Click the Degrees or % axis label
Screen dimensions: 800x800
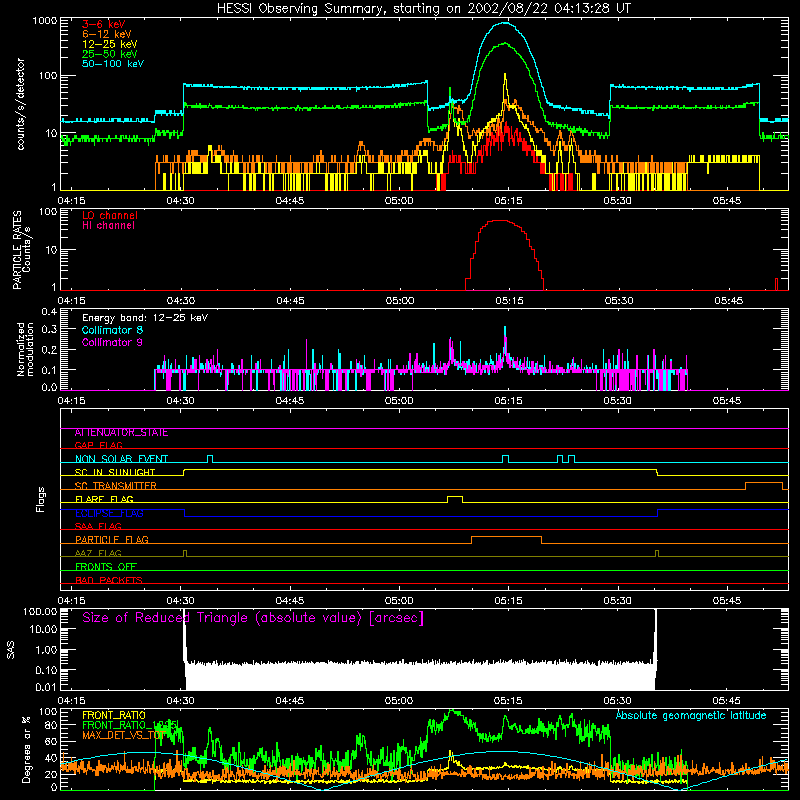pyautogui.click(x=26, y=749)
